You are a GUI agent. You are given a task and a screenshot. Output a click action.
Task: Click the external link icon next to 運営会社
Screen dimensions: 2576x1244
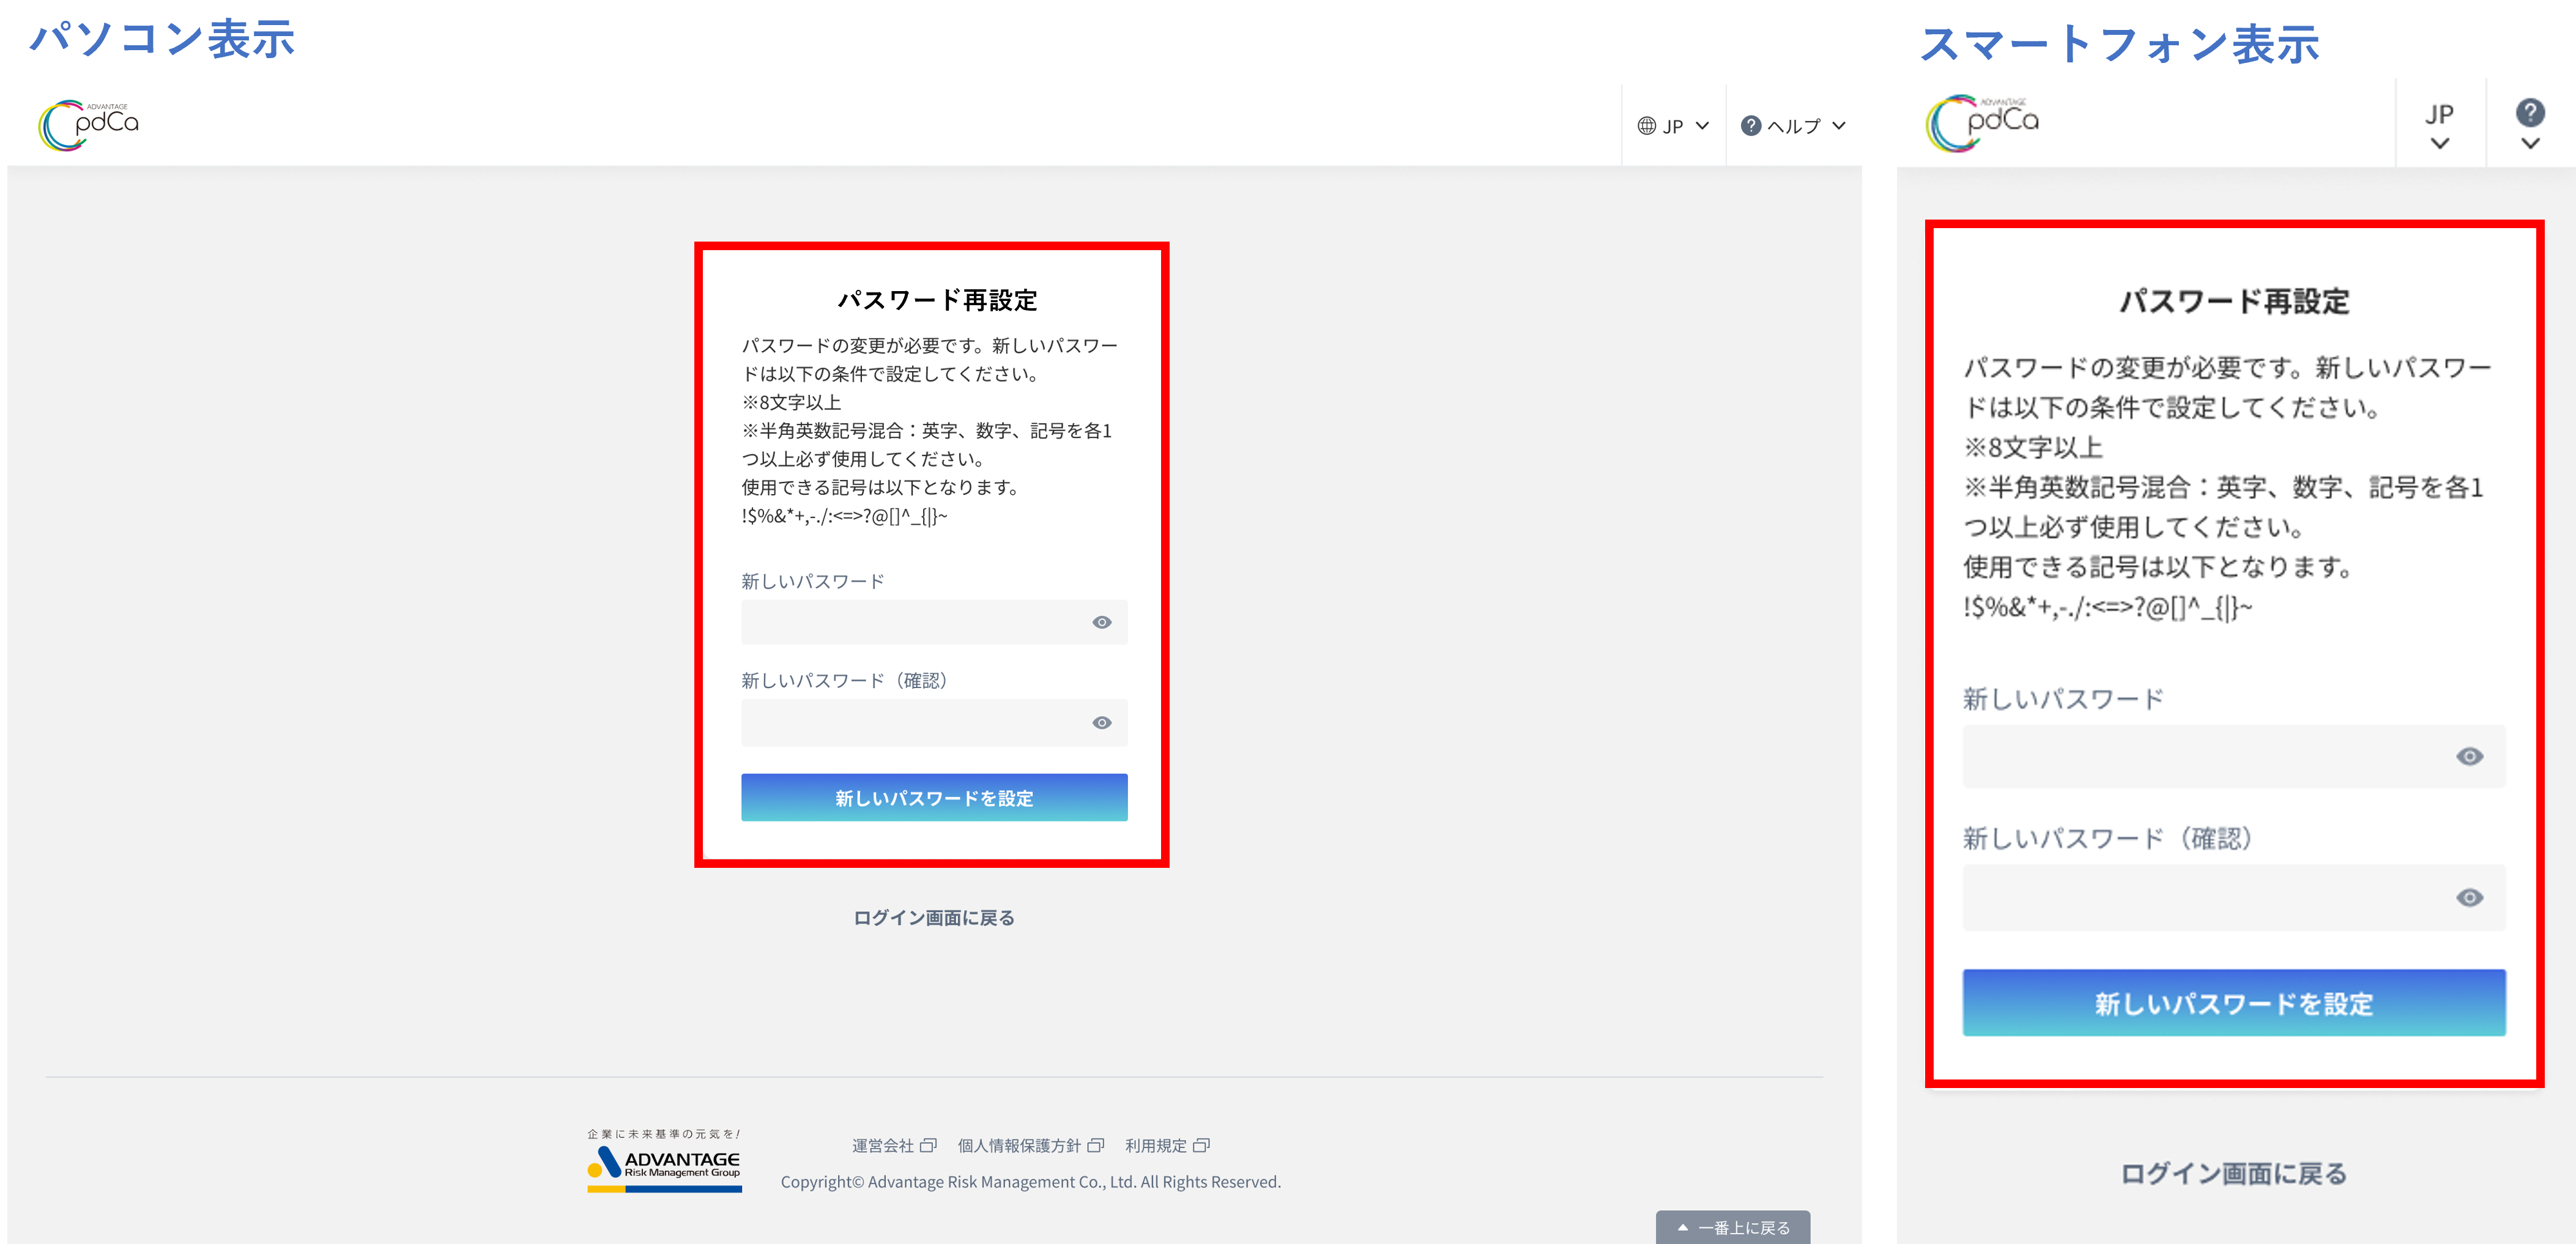click(x=928, y=1145)
